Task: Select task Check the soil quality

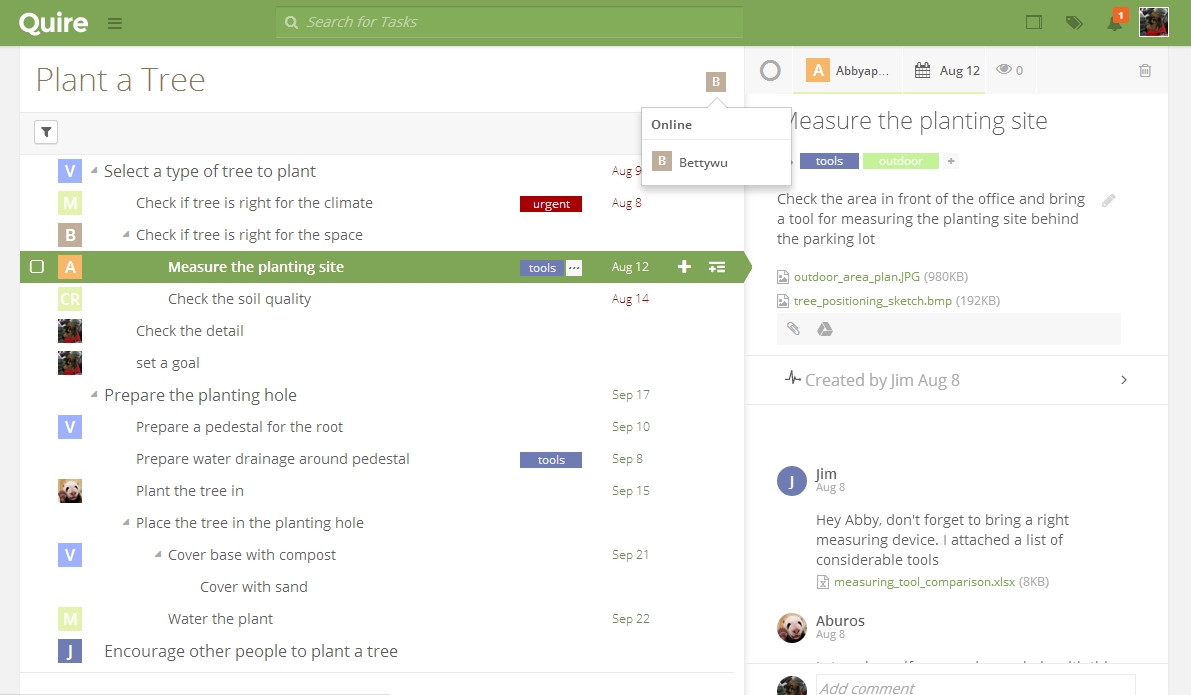Action: (x=239, y=299)
